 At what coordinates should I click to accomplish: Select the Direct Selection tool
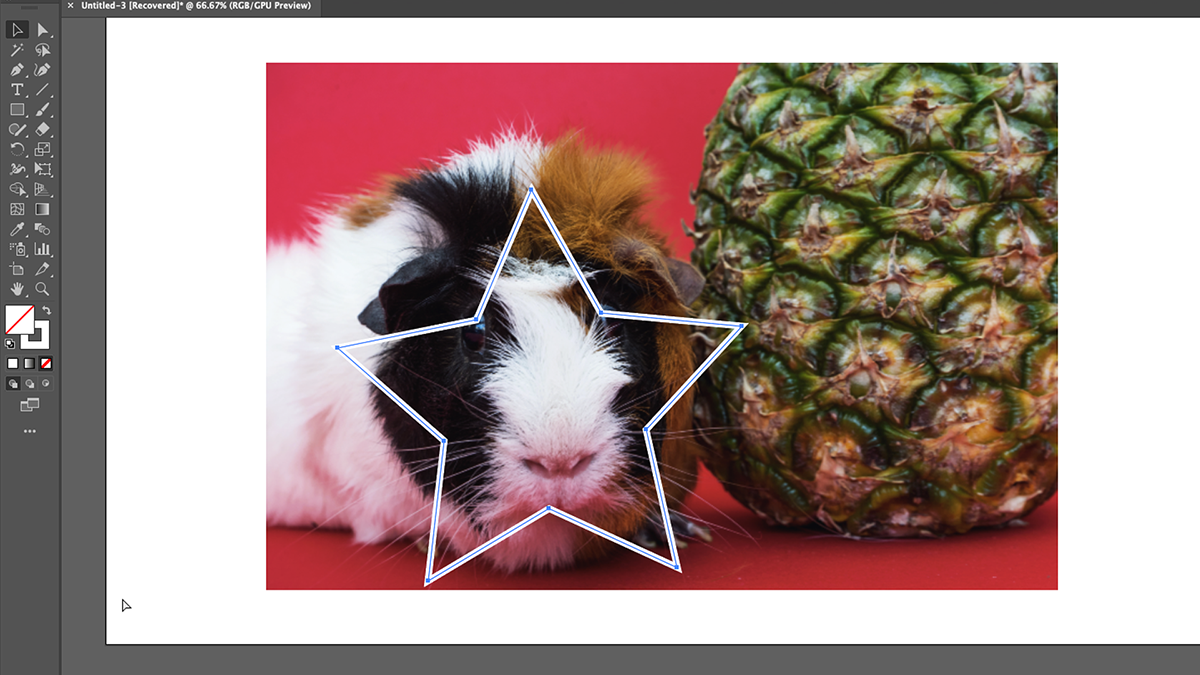43,30
